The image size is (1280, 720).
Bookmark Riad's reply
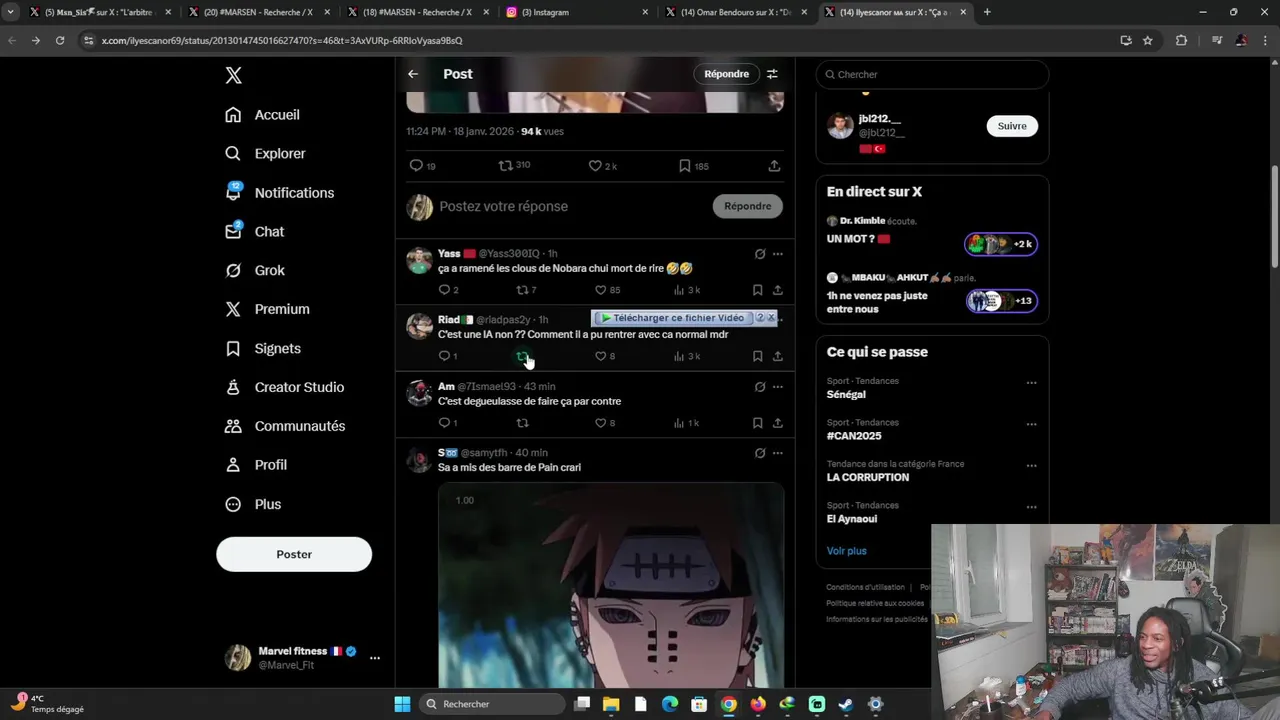pyautogui.click(x=757, y=356)
